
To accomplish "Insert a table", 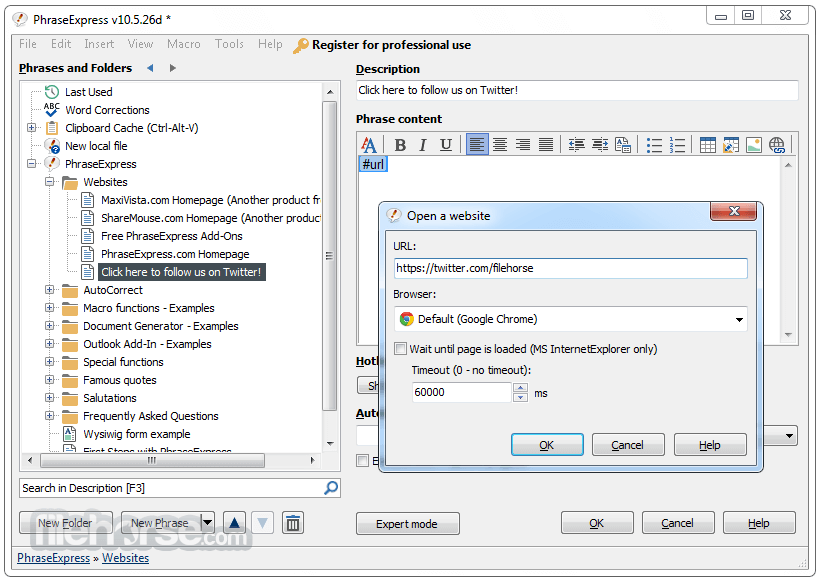I will click(708, 145).
